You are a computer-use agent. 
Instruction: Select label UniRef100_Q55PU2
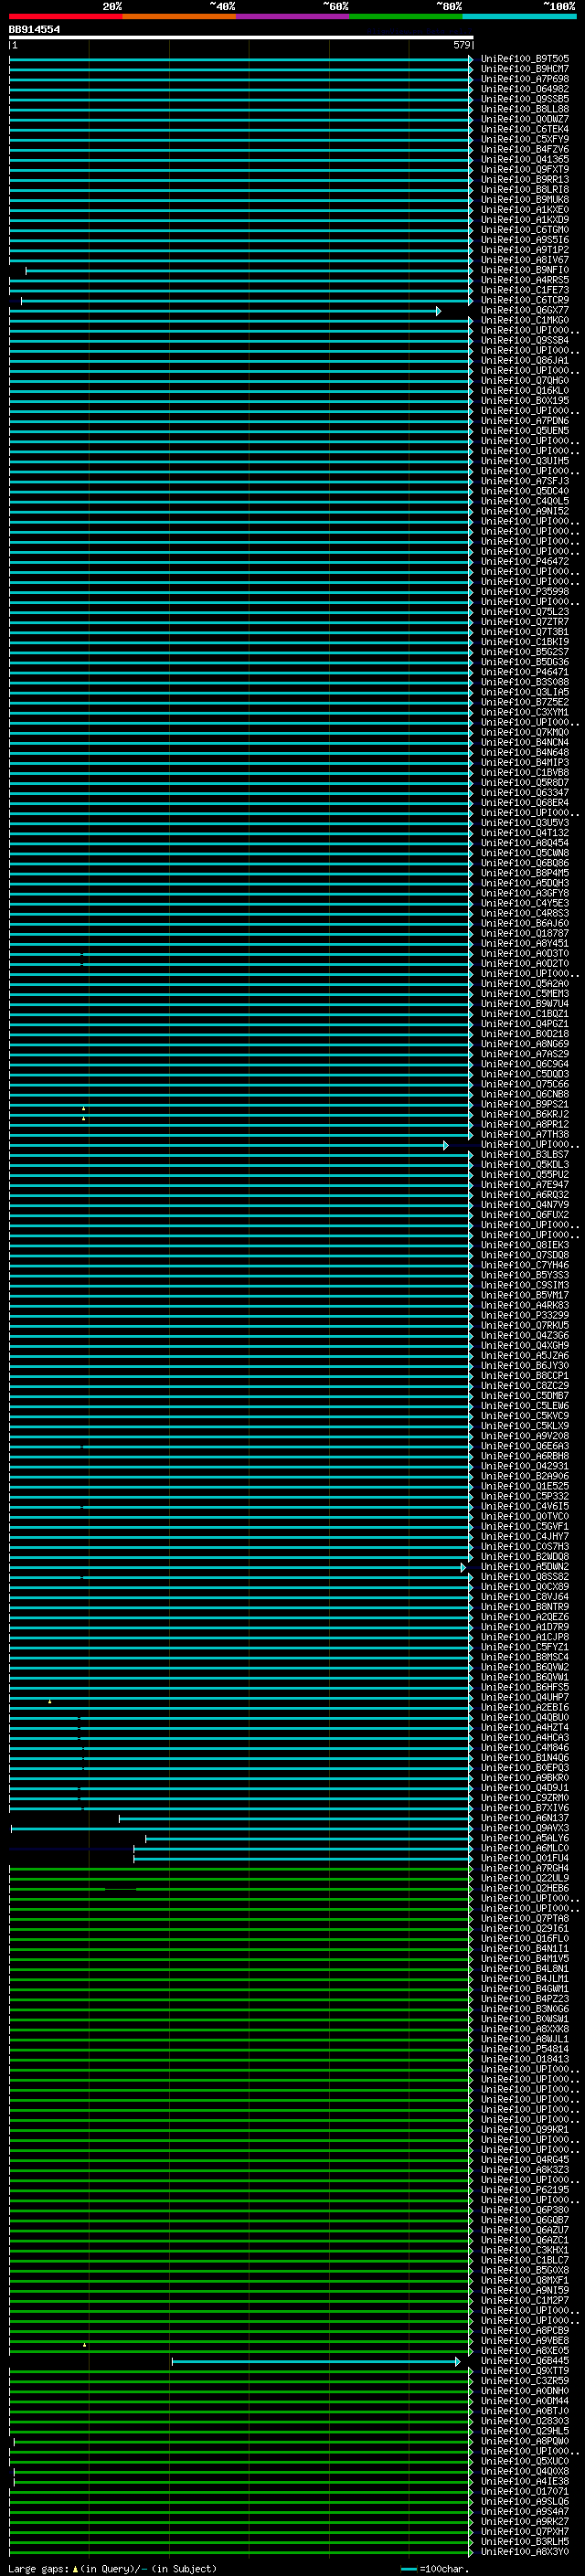coord(525,1174)
